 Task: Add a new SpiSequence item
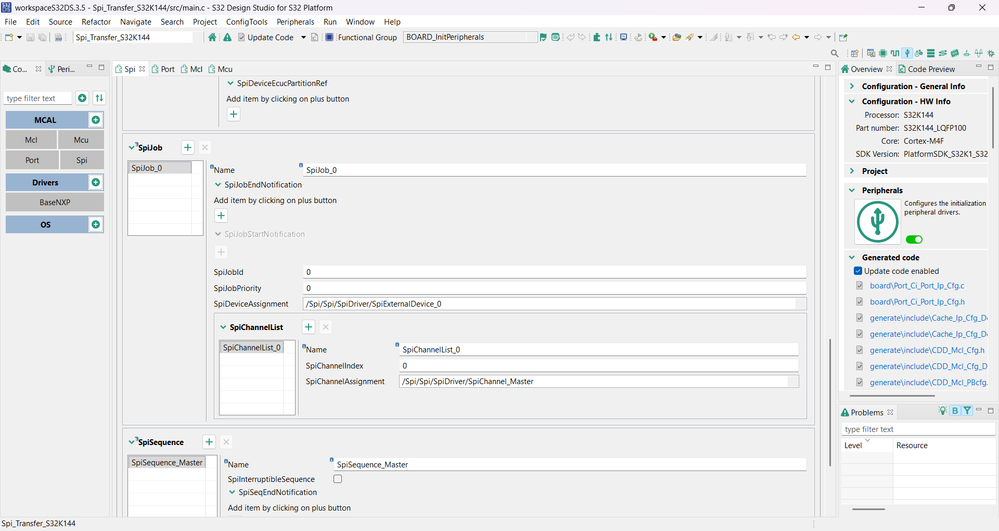pos(209,442)
